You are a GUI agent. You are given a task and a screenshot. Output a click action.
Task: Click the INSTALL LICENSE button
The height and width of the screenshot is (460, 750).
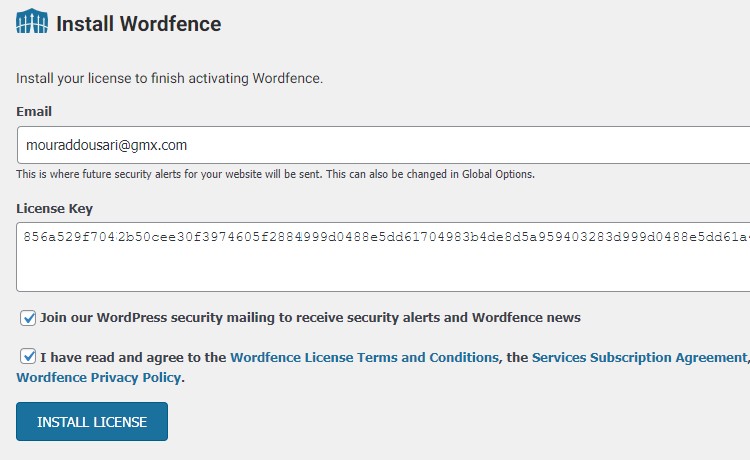pyautogui.click(x=92, y=421)
